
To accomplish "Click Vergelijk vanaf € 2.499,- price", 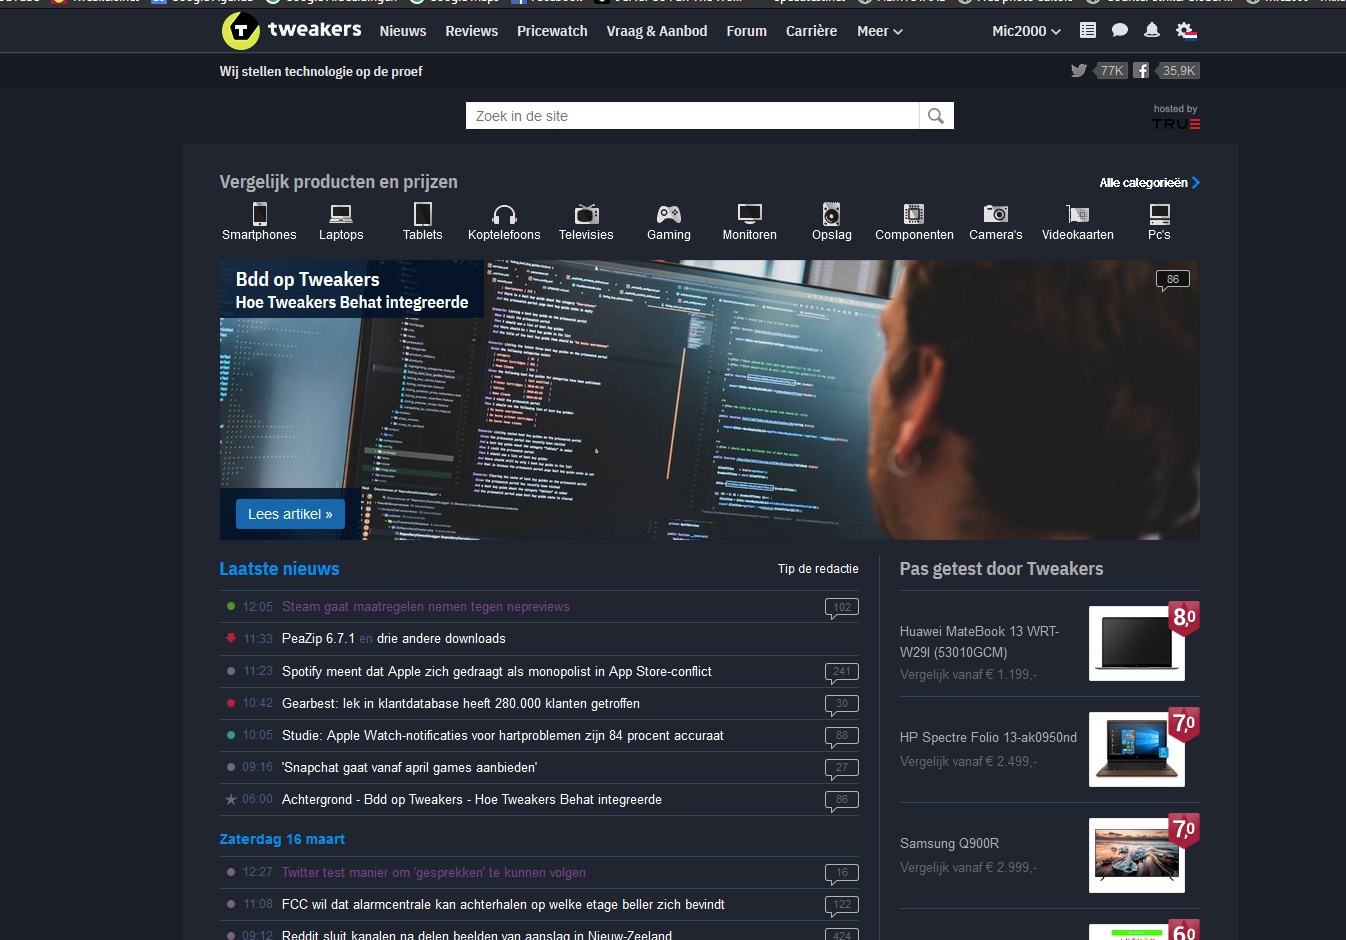I will pos(968,762).
